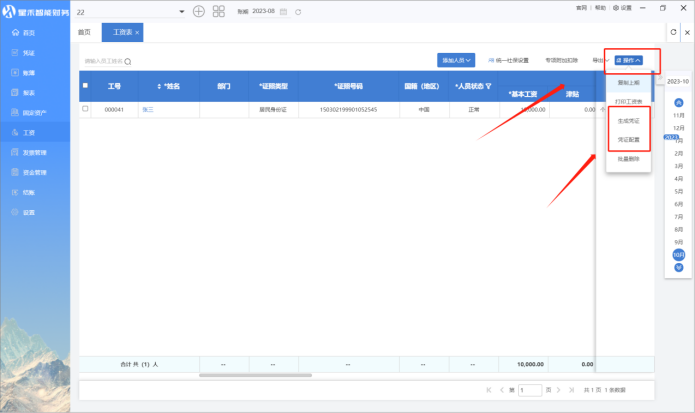The width and height of the screenshot is (695, 413).
Task: Expand the account set dropdown showing 22
Action: [181, 11]
